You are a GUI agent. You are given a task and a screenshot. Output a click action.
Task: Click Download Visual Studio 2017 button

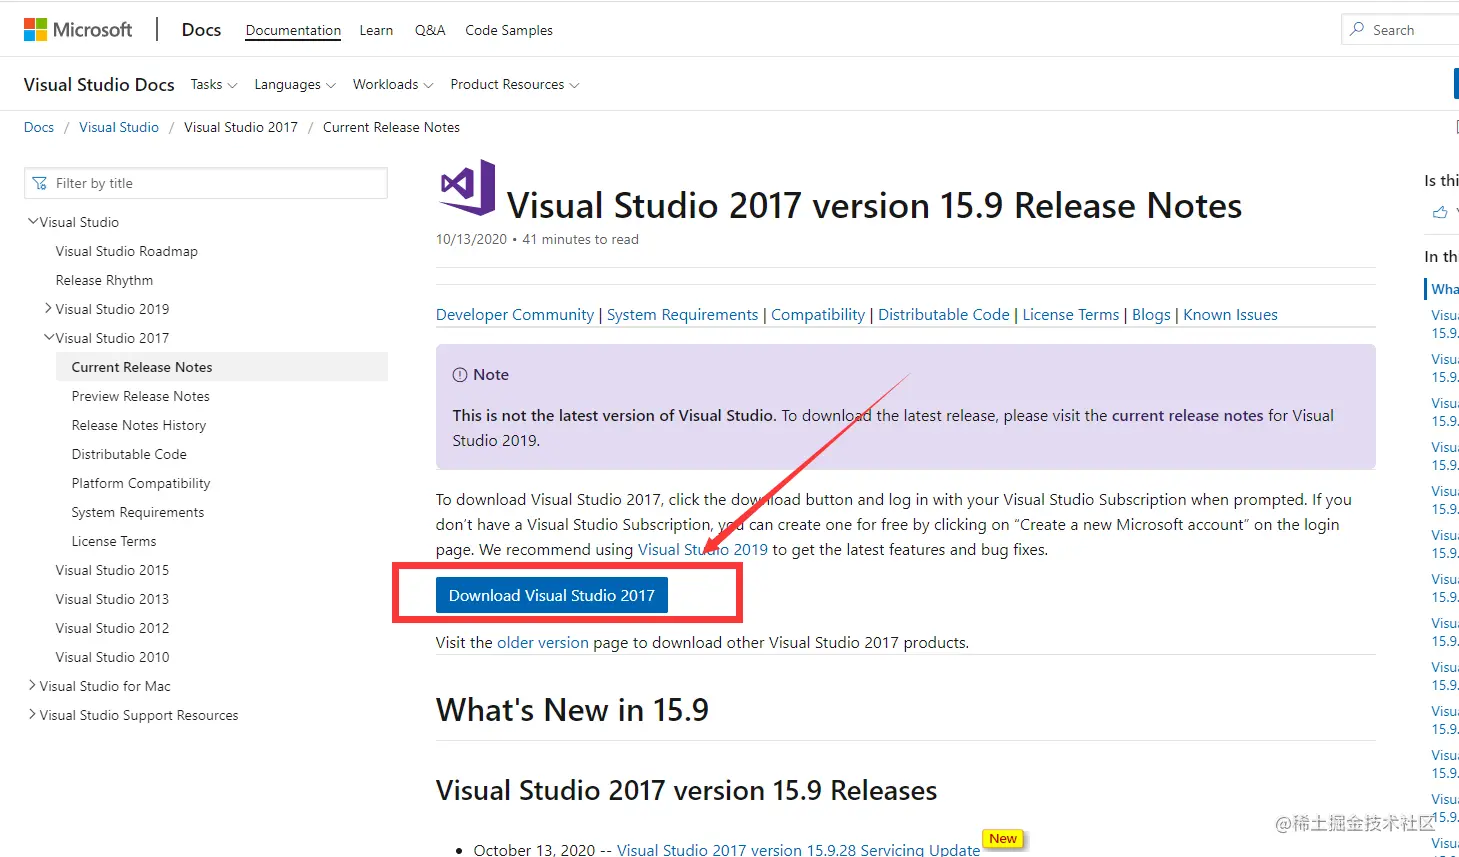(x=552, y=595)
